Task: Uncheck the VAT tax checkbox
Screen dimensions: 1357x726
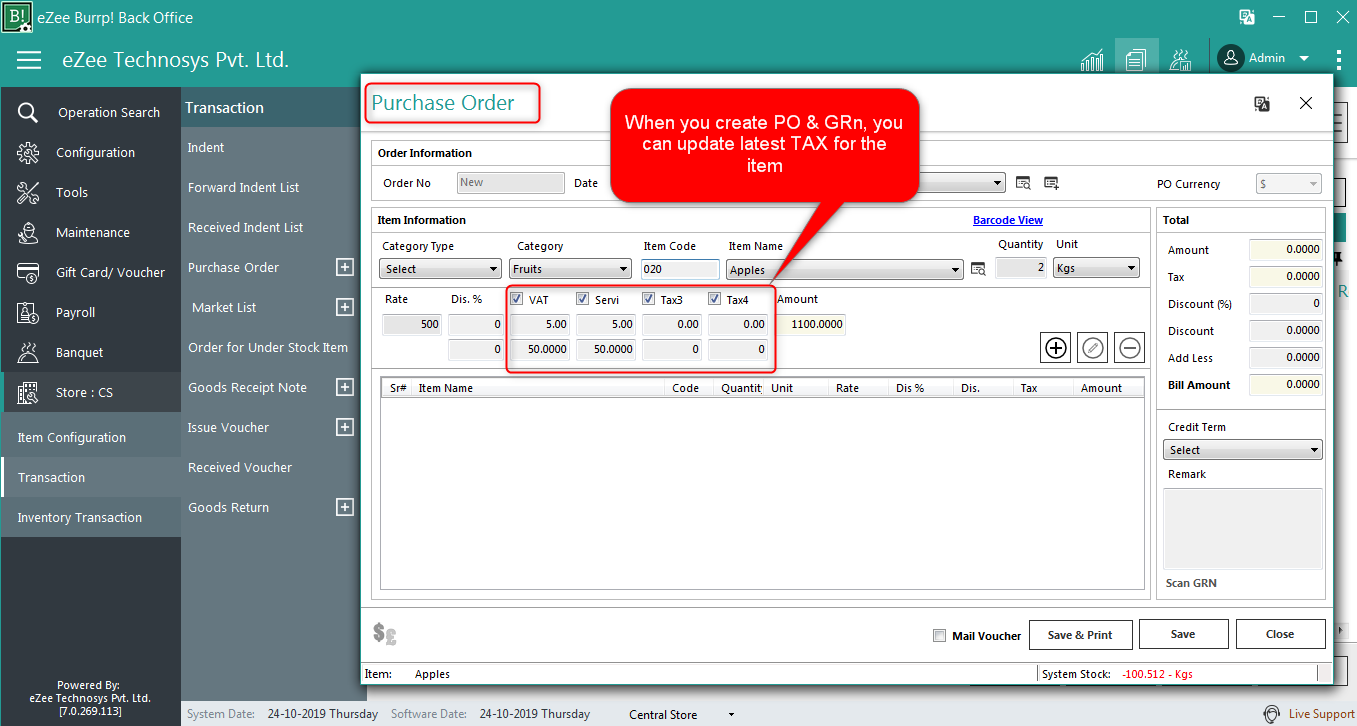Action: click(517, 298)
